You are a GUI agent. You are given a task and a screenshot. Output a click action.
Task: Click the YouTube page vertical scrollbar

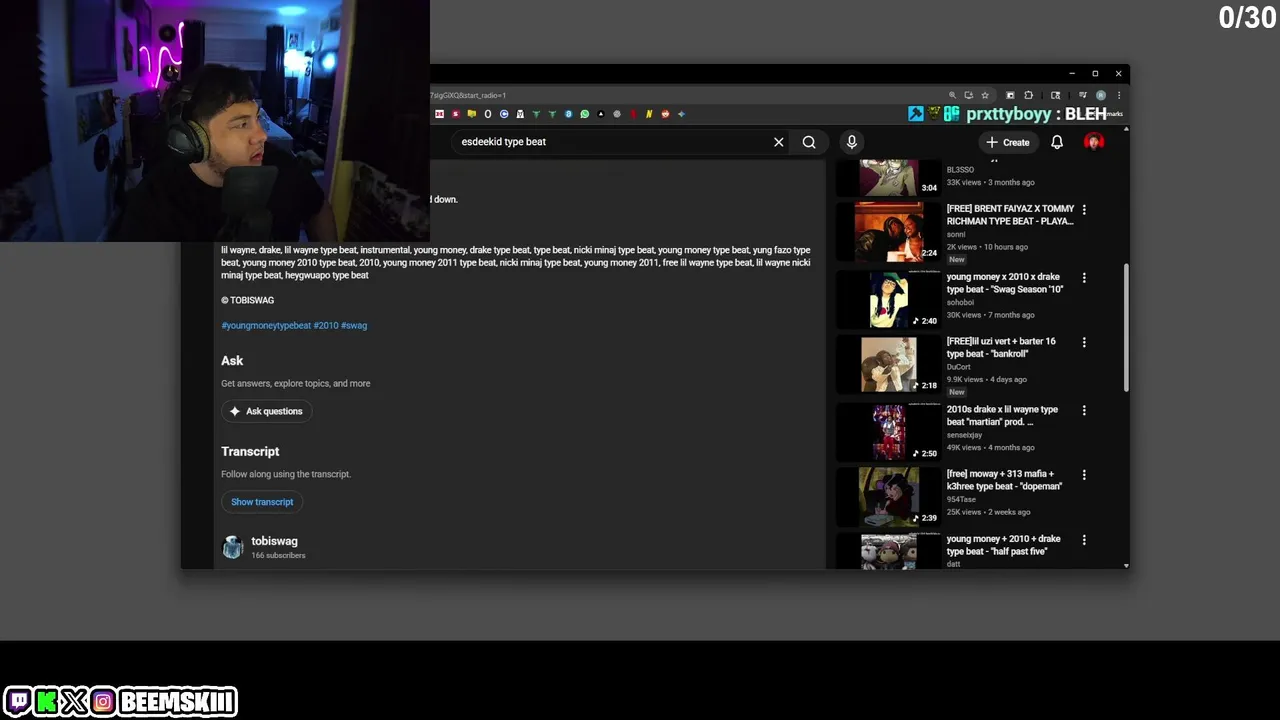click(x=1126, y=327)
